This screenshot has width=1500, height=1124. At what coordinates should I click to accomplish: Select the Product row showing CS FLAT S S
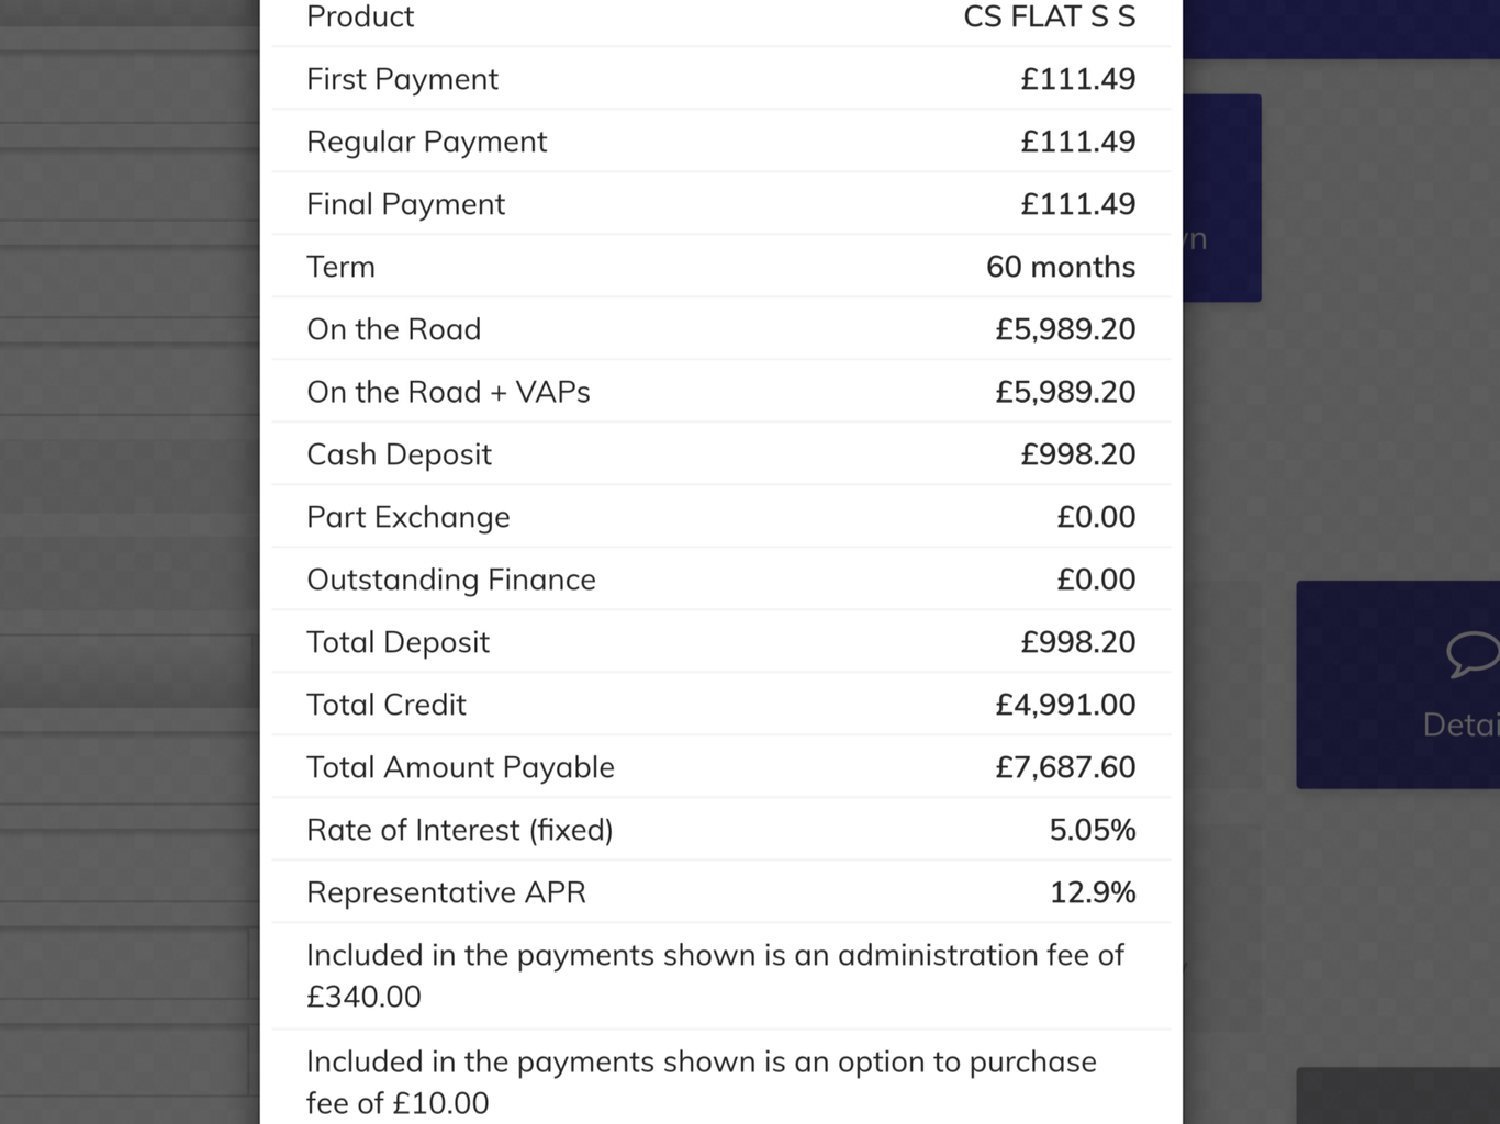pyautogui.click(x=721, y=18)
